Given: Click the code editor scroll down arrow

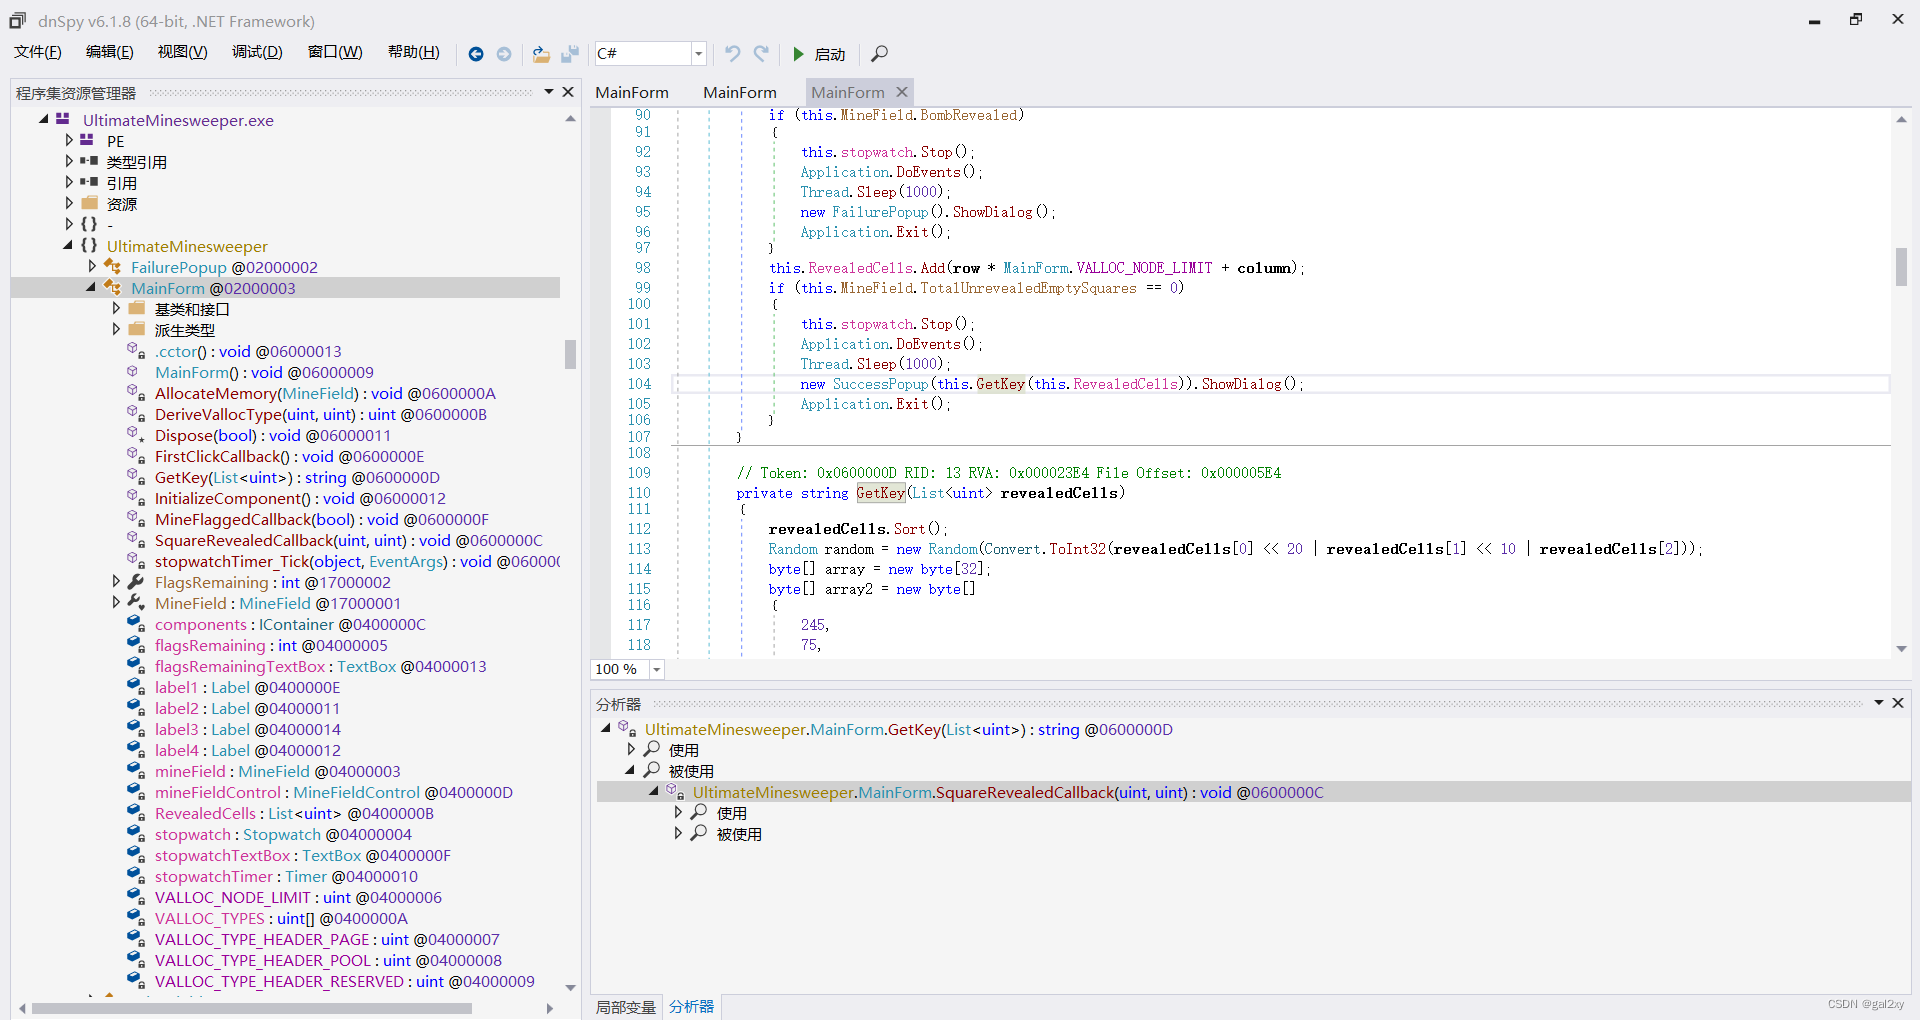Looking at the screenshot, I should tap(1901, 648).
